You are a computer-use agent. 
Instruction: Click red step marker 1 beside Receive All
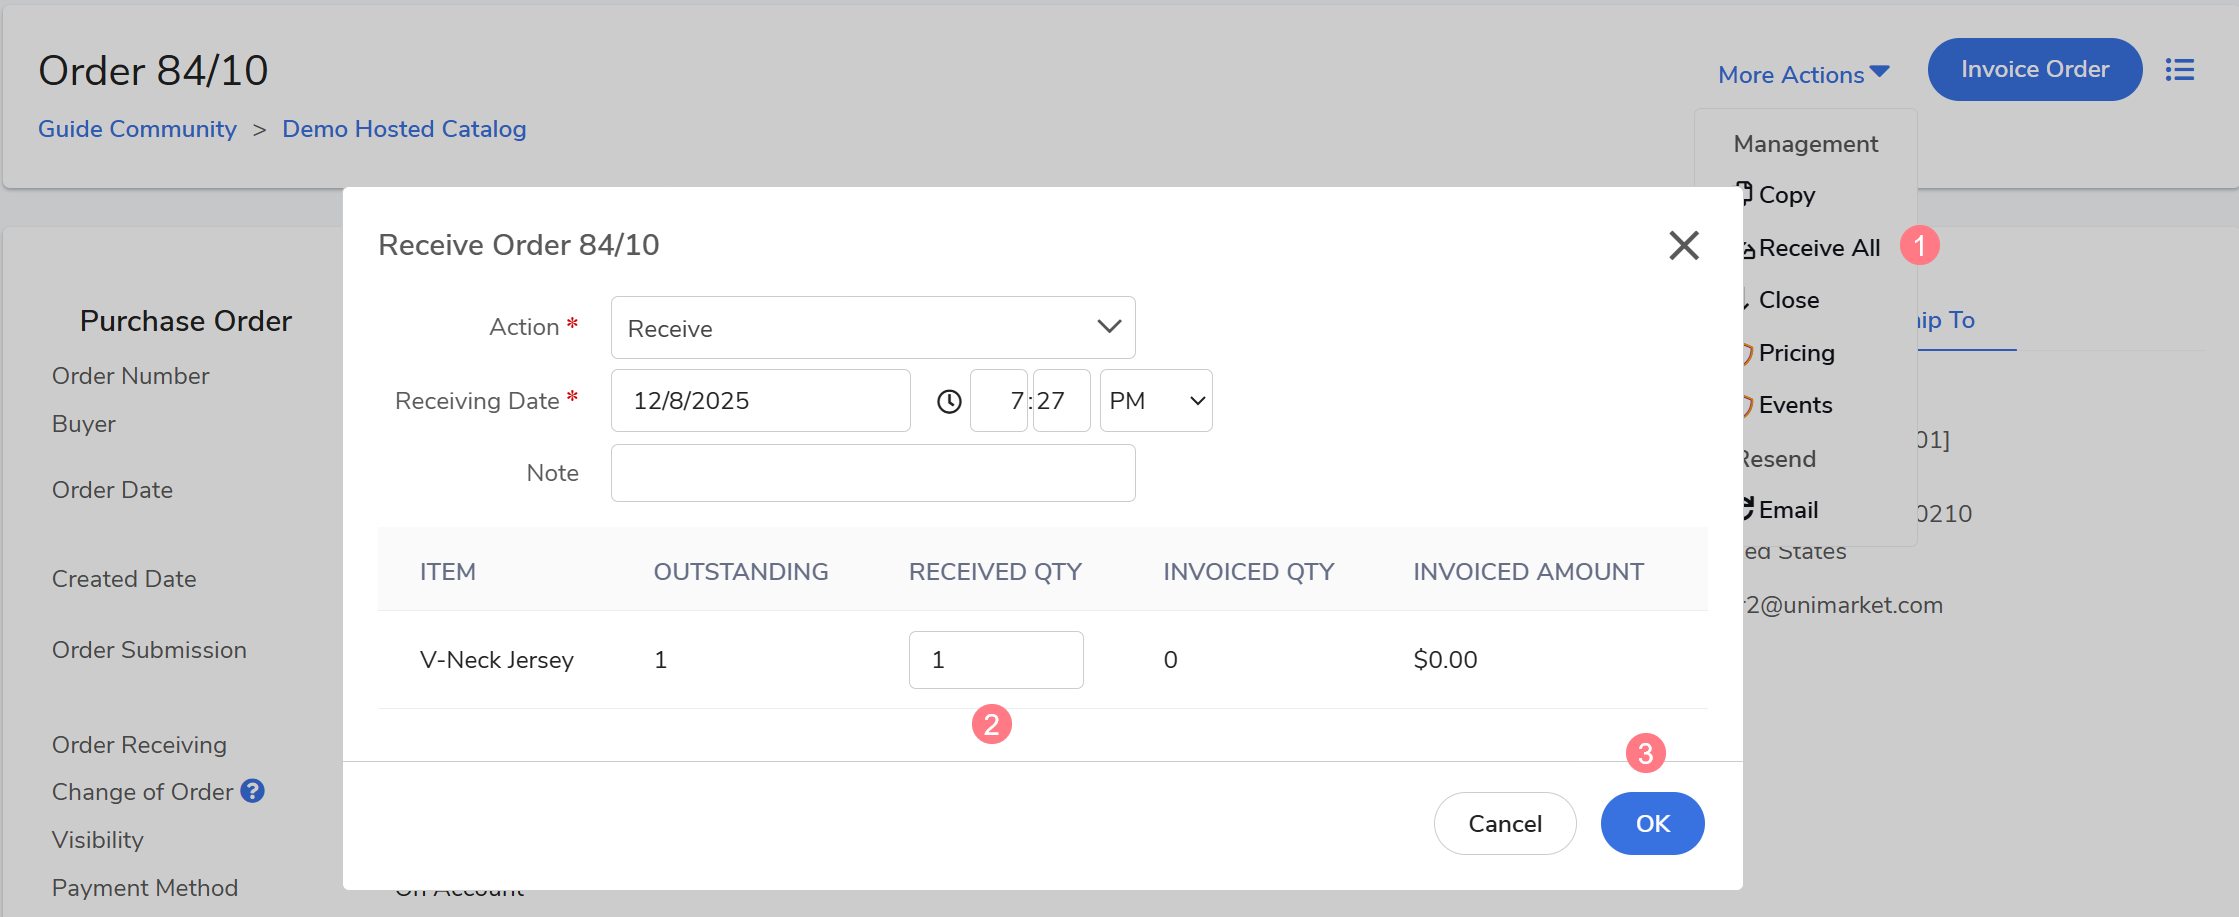point(1919,245)
